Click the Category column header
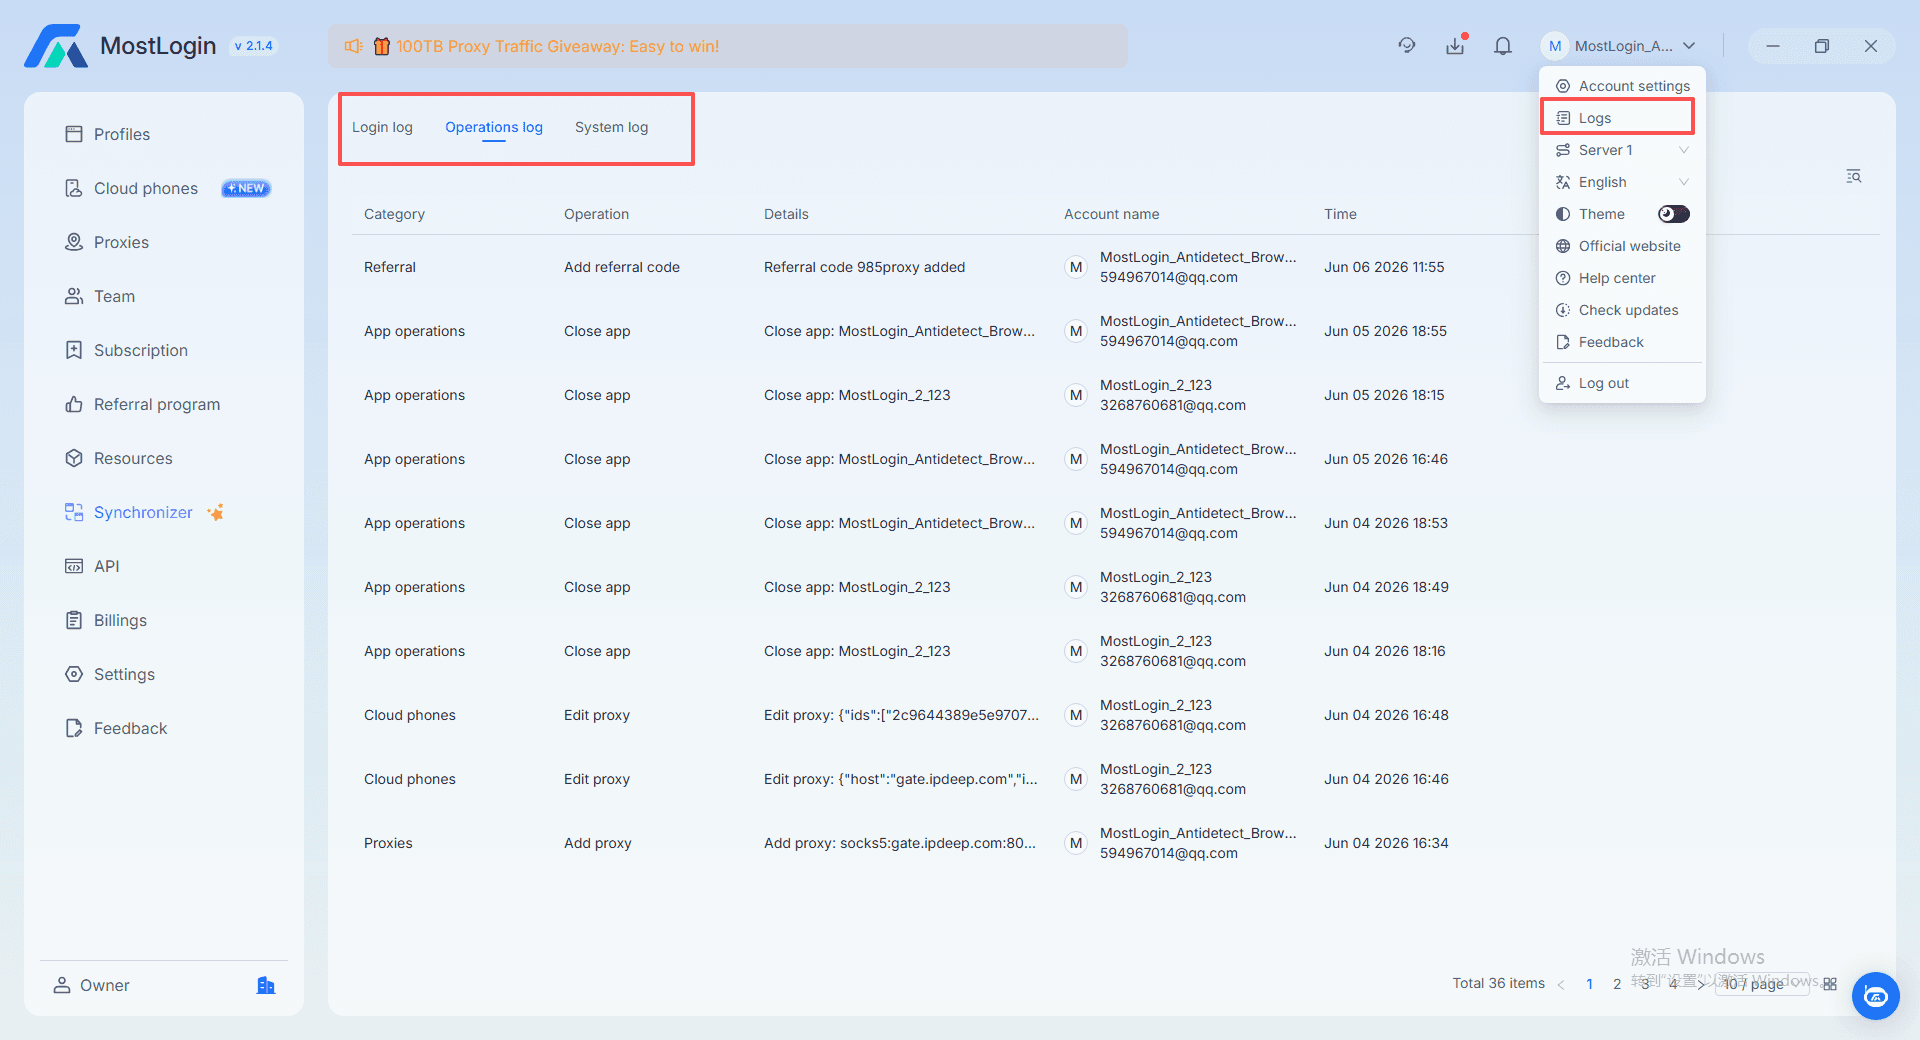The image size is (1920, 1040). coord(394,214)
